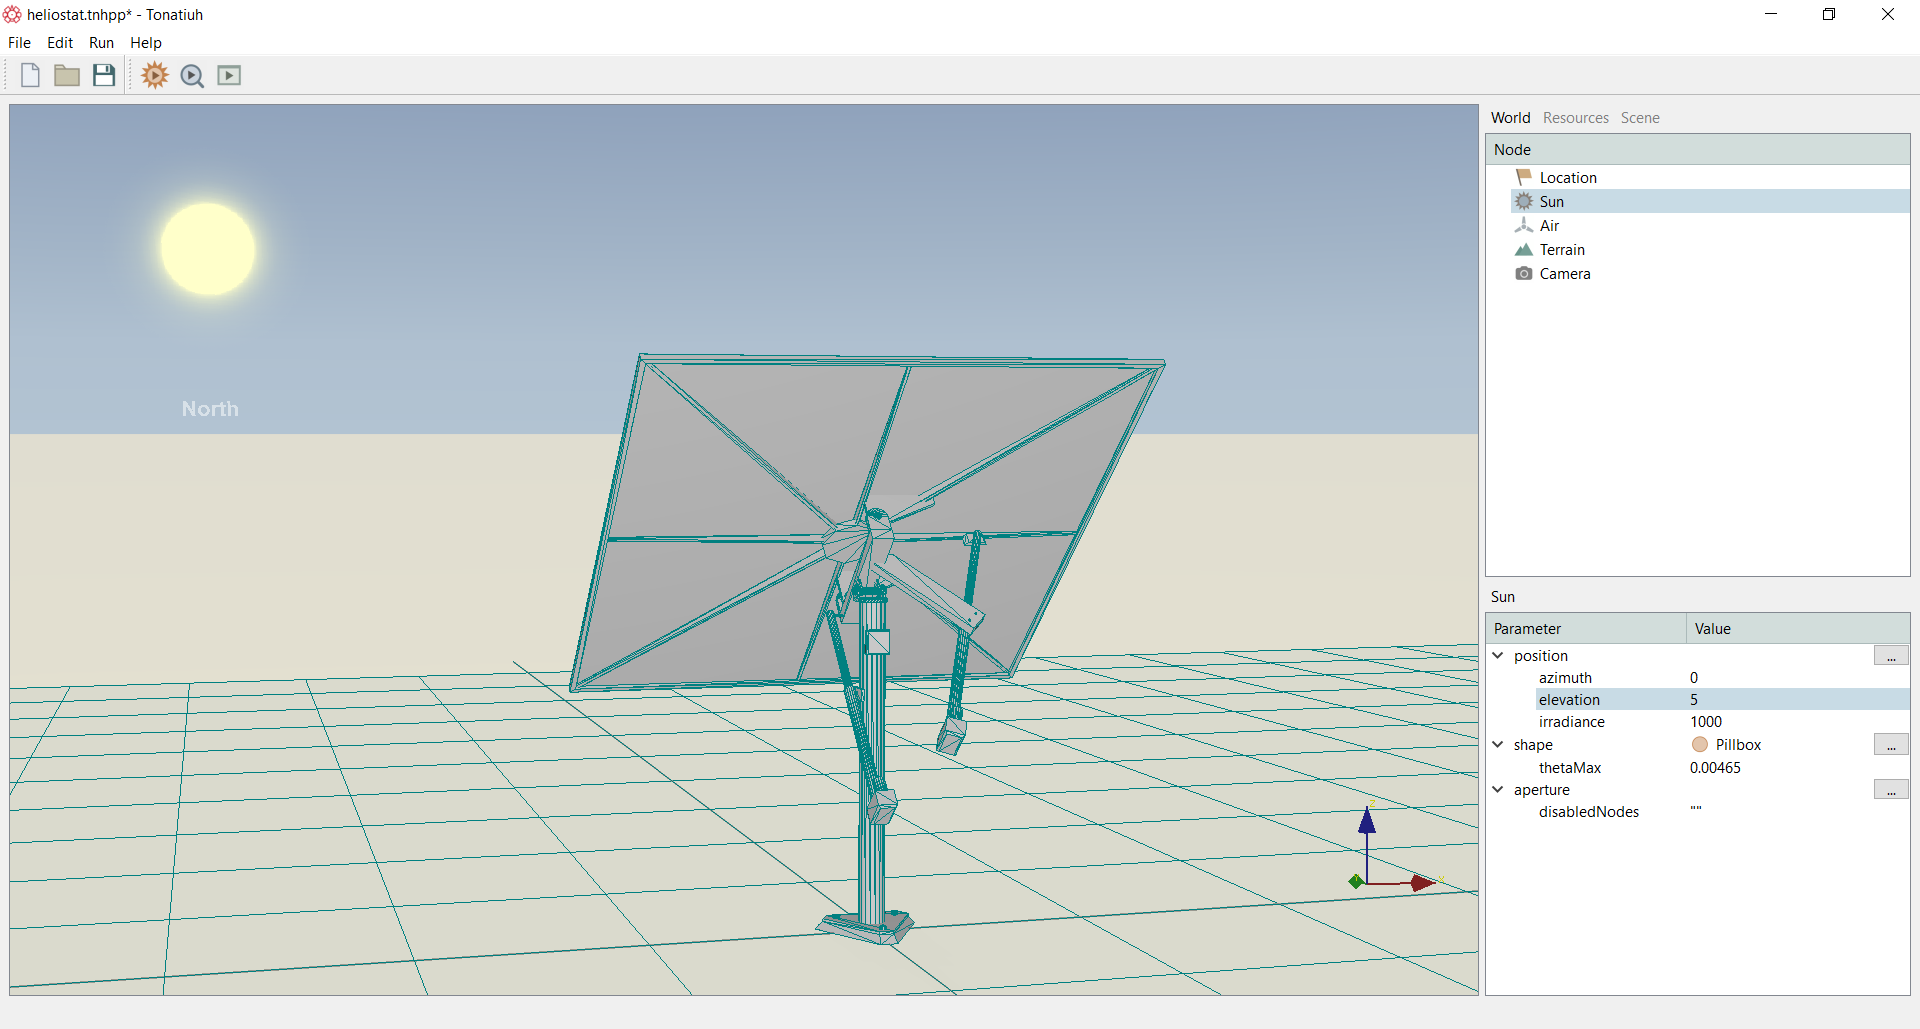Click the Tonatiuh app icon in title bar
The image size is (1920, 1029).
[x=13, y=14]
